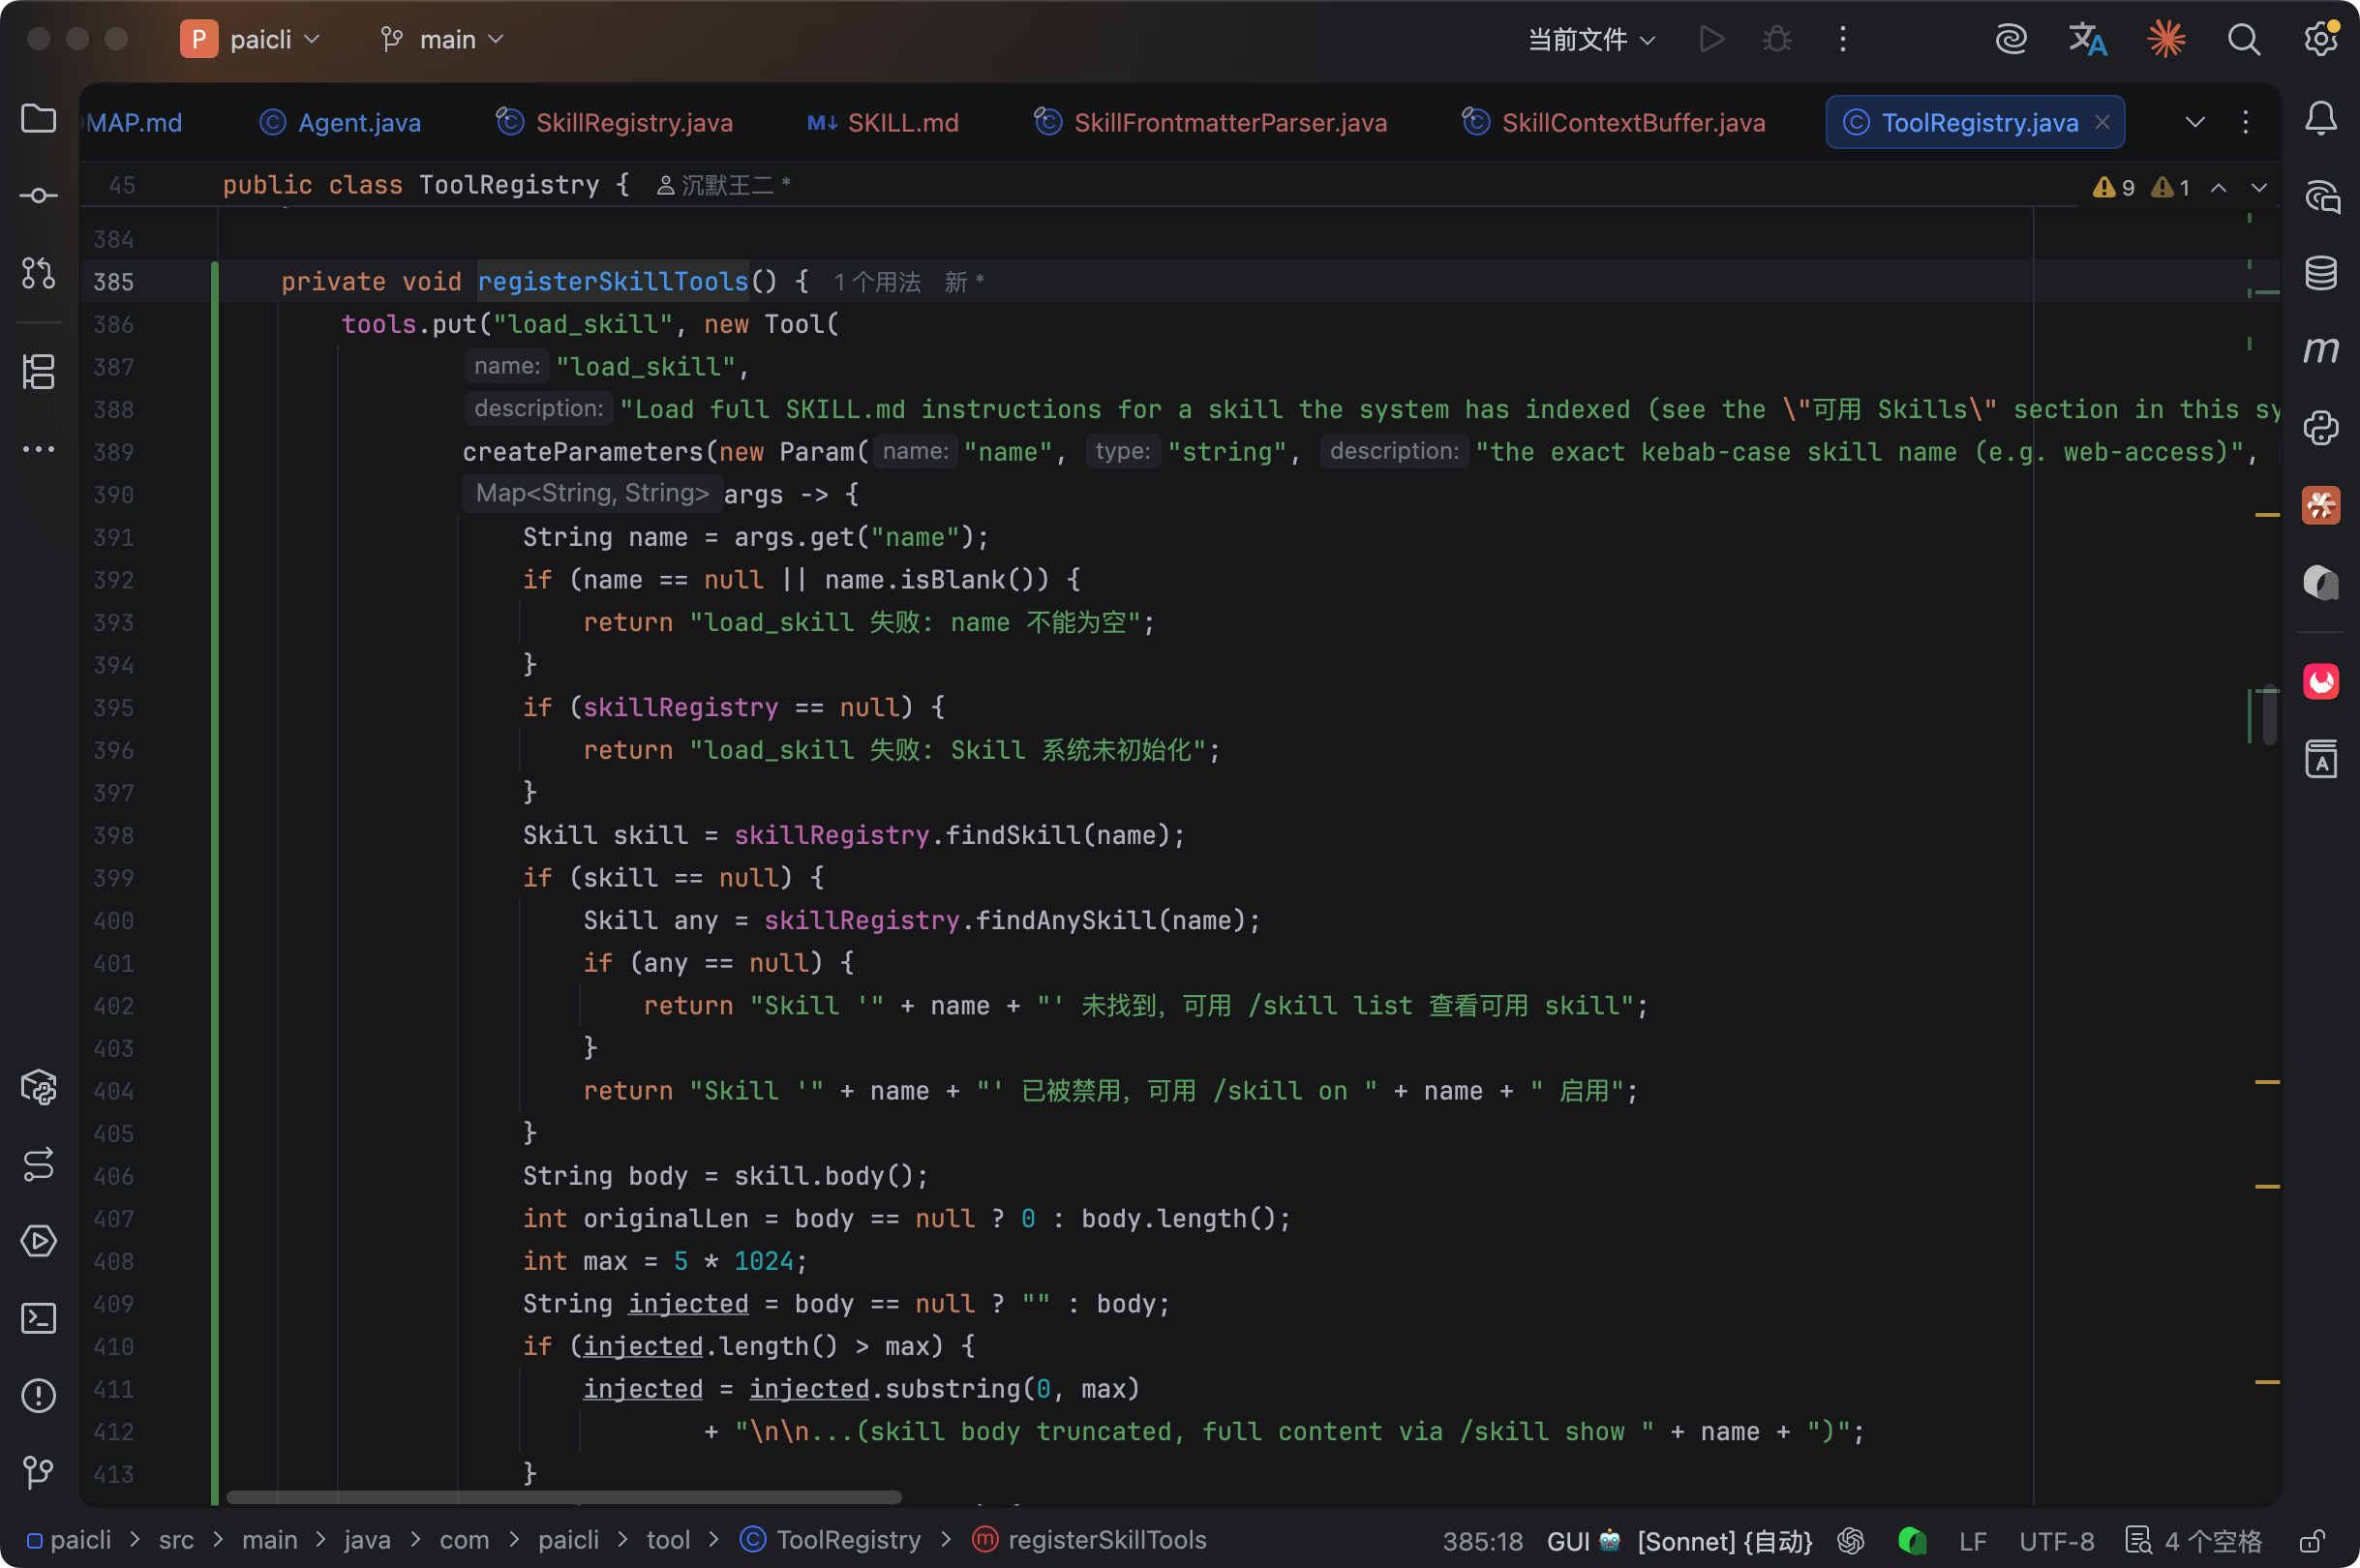Open the AI tool window with gear icon on left sidebar

(x=38, y=1087)
